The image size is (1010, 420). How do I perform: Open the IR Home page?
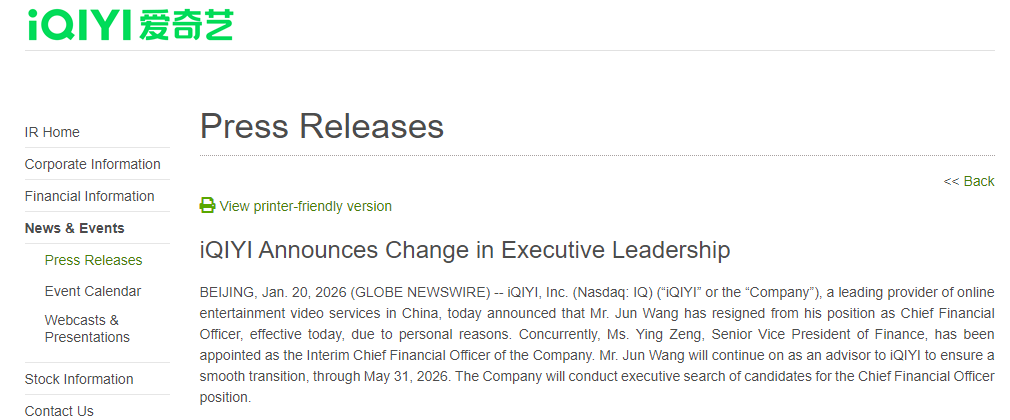point(52,132)
